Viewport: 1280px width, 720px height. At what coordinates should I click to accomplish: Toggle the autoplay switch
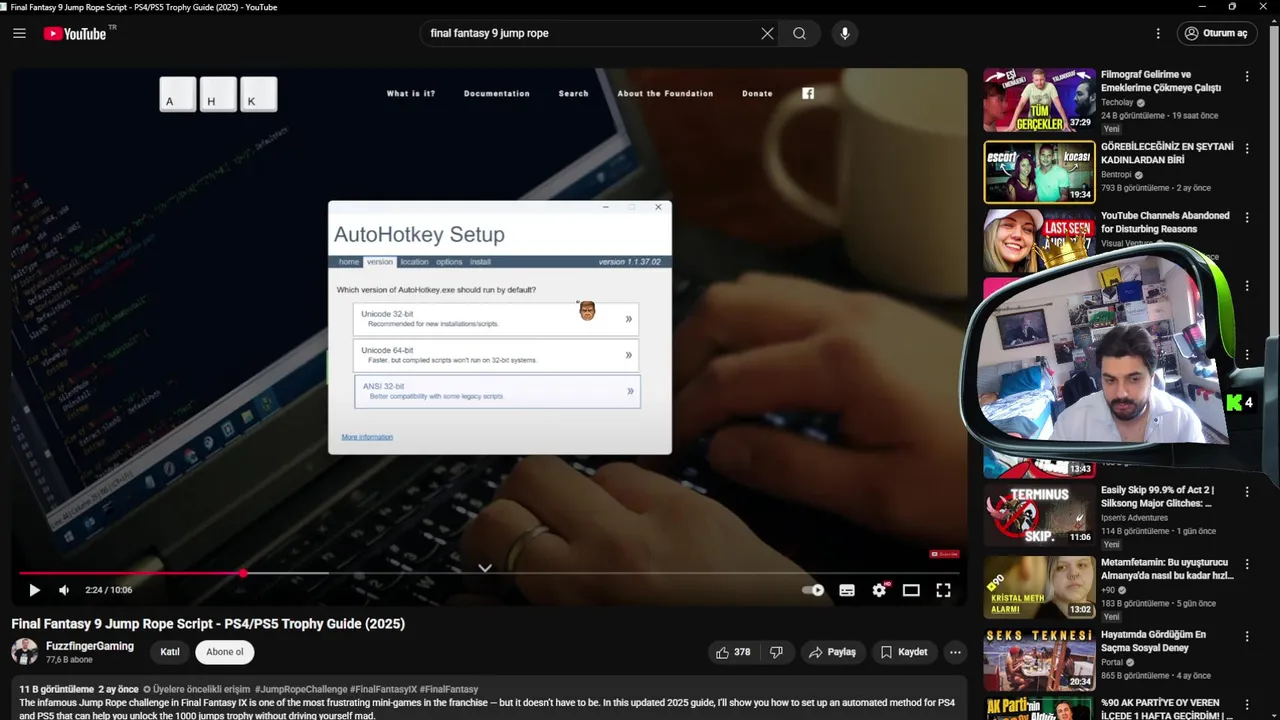pyautogui.click(x=813, y=590)
